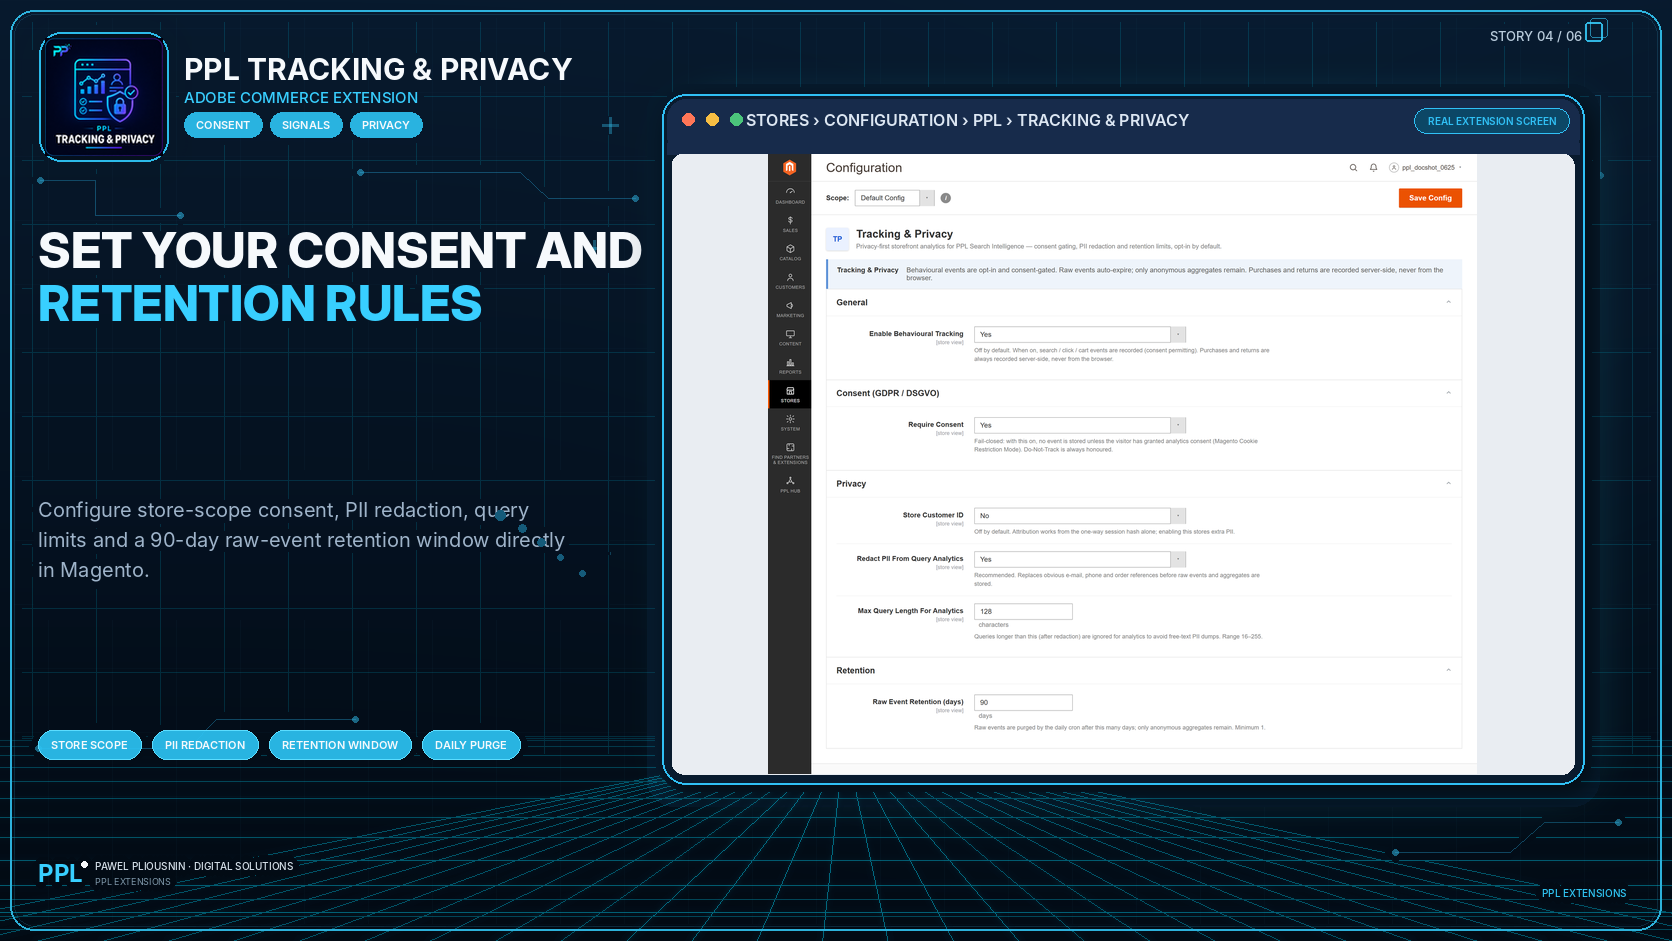
Task: Click the Require Consent label
Action: [x=936, y=425]
